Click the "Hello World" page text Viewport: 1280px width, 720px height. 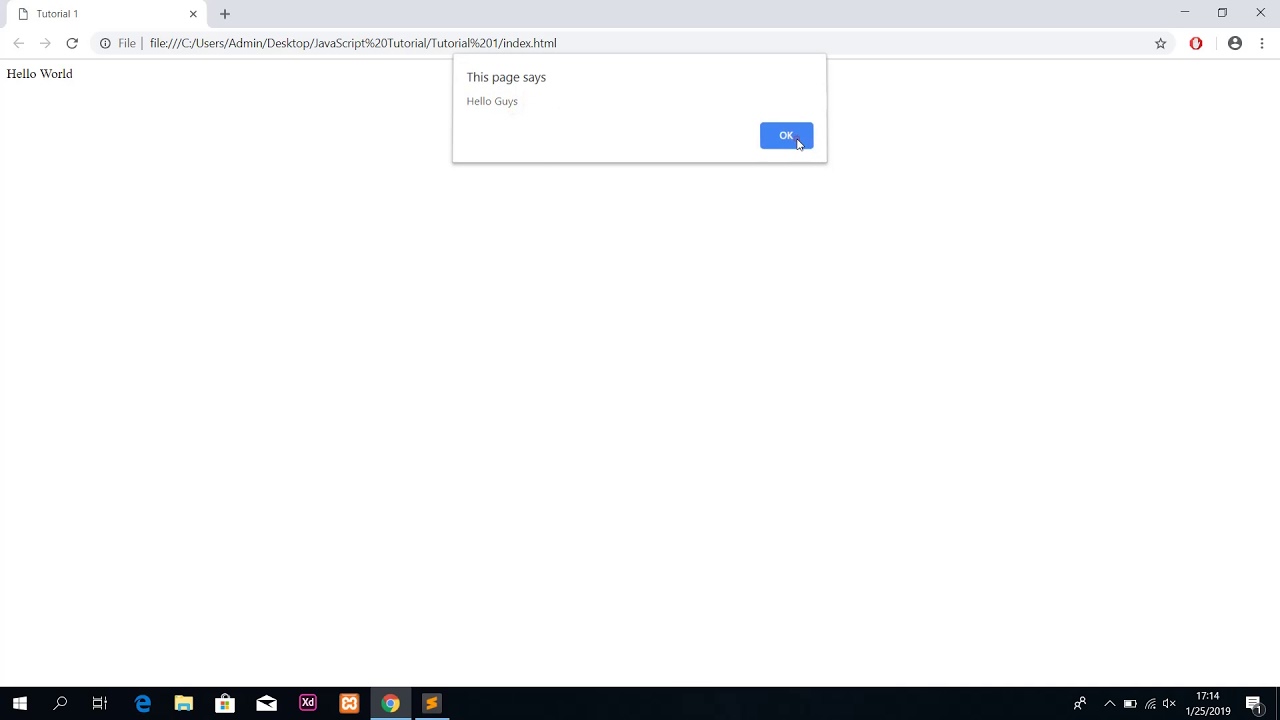(40, 74)
